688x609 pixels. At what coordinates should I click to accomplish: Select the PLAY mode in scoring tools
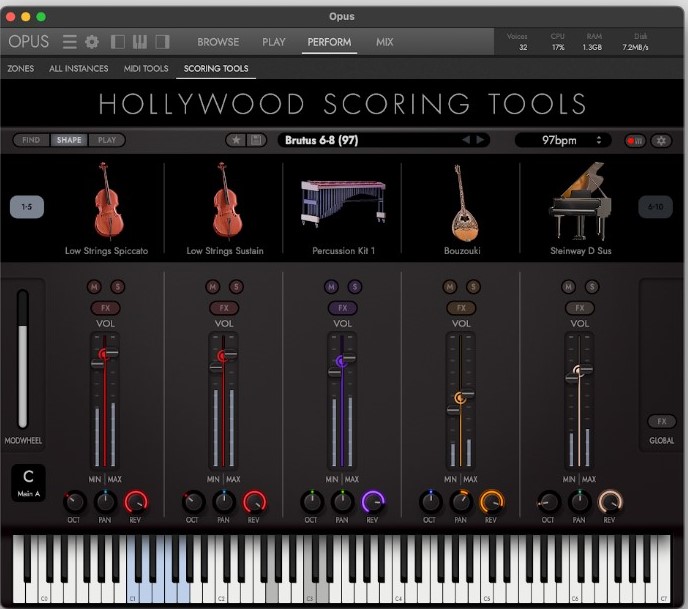click(107, 140)
